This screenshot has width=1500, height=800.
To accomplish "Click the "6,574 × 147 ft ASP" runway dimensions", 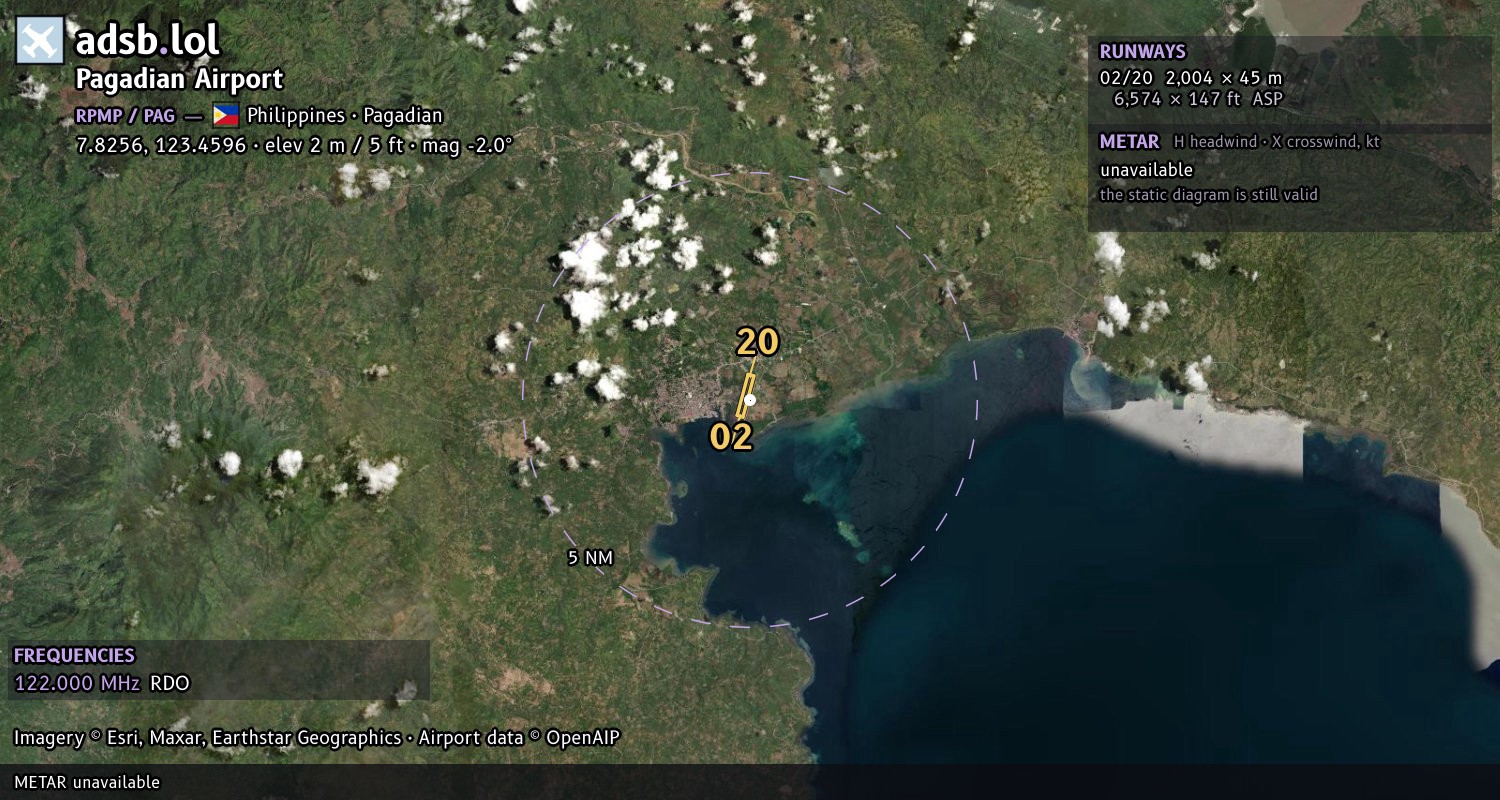I will (x=1198, y=99).
